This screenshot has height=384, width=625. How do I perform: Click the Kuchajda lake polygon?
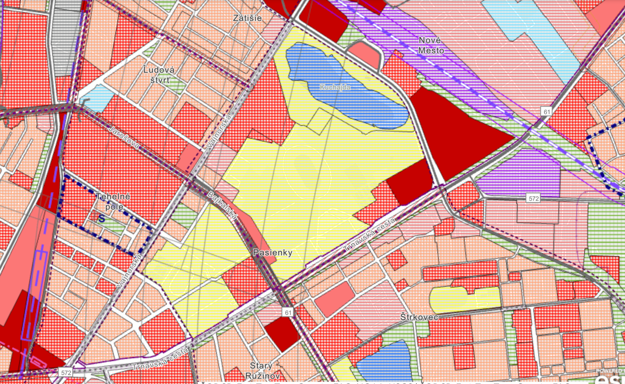click(348, 86)
